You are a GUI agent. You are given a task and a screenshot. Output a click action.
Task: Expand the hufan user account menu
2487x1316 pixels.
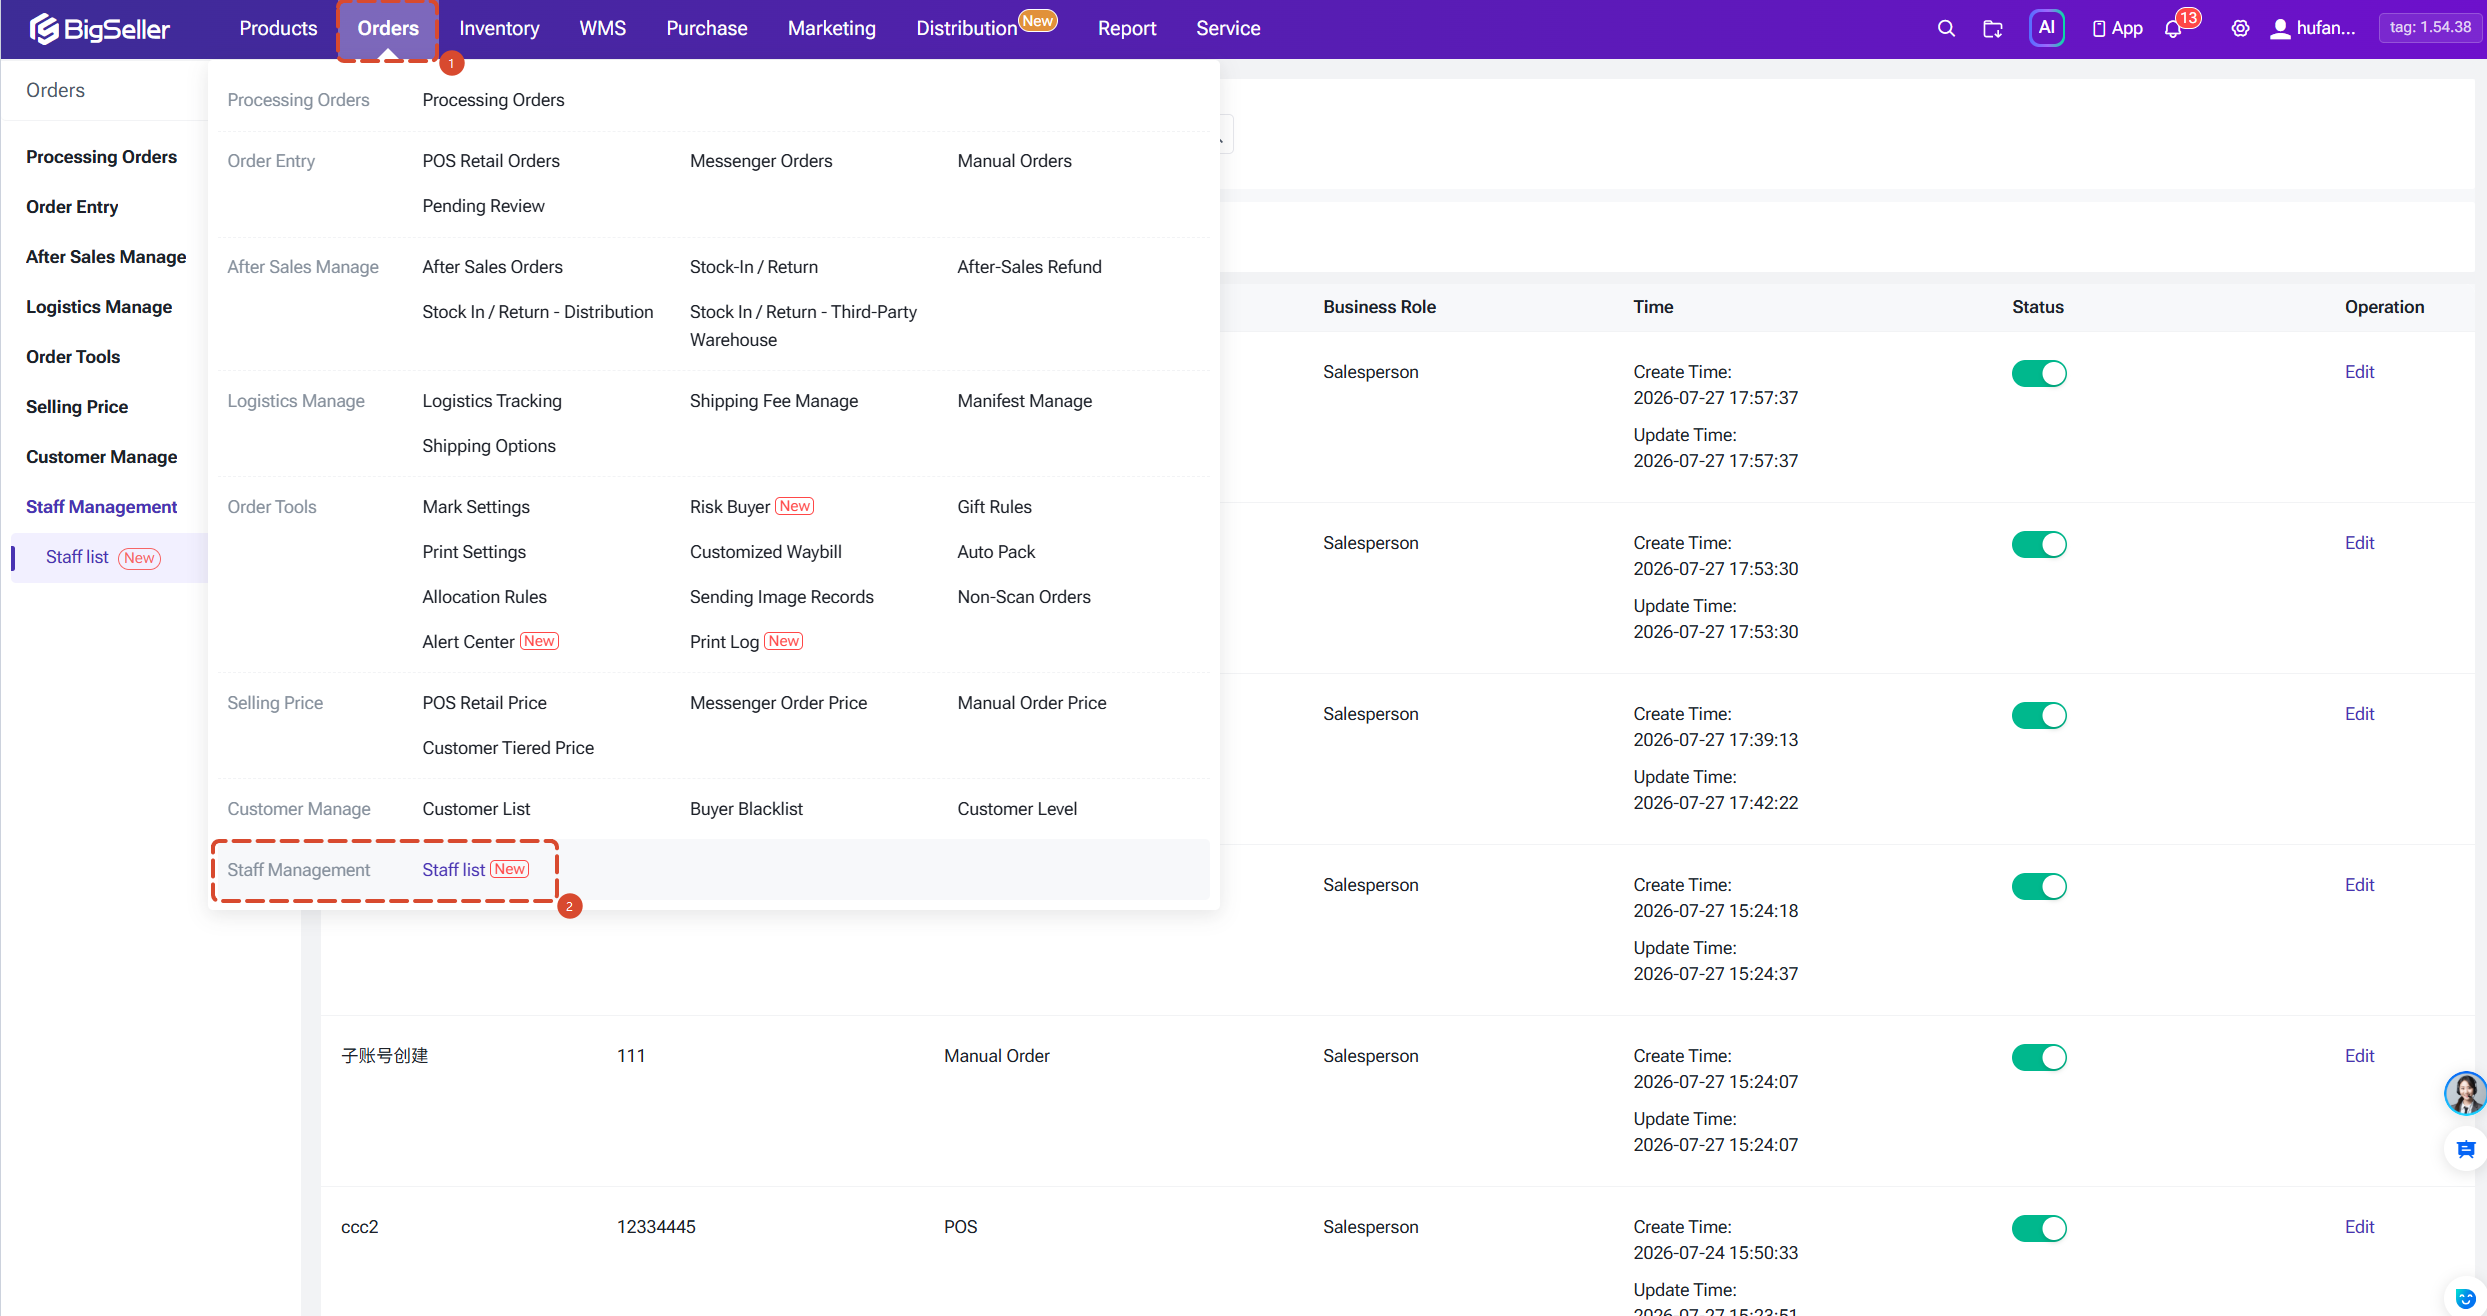tap(2312, 29)
